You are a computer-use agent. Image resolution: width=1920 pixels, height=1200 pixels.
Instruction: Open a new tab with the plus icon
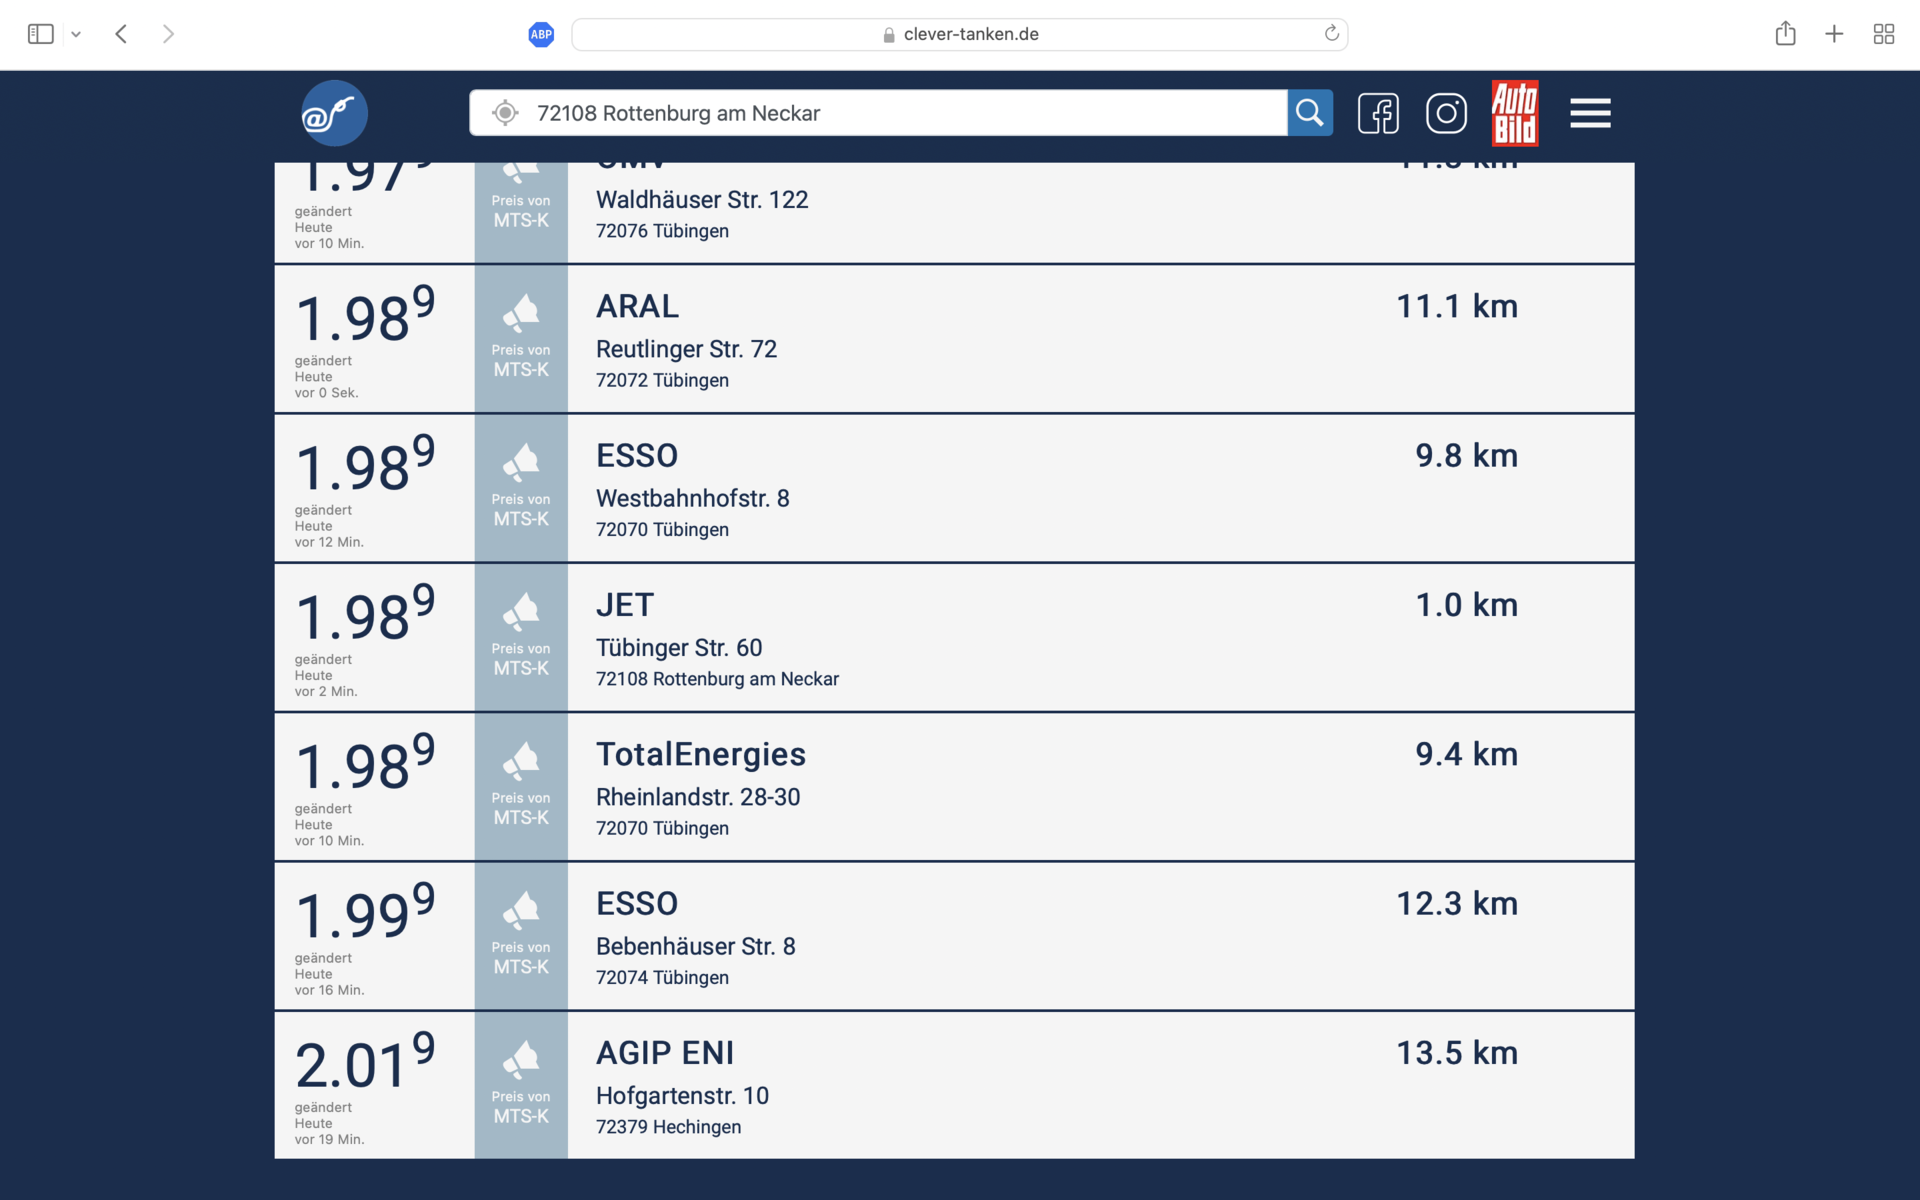tap(1834, 34)
